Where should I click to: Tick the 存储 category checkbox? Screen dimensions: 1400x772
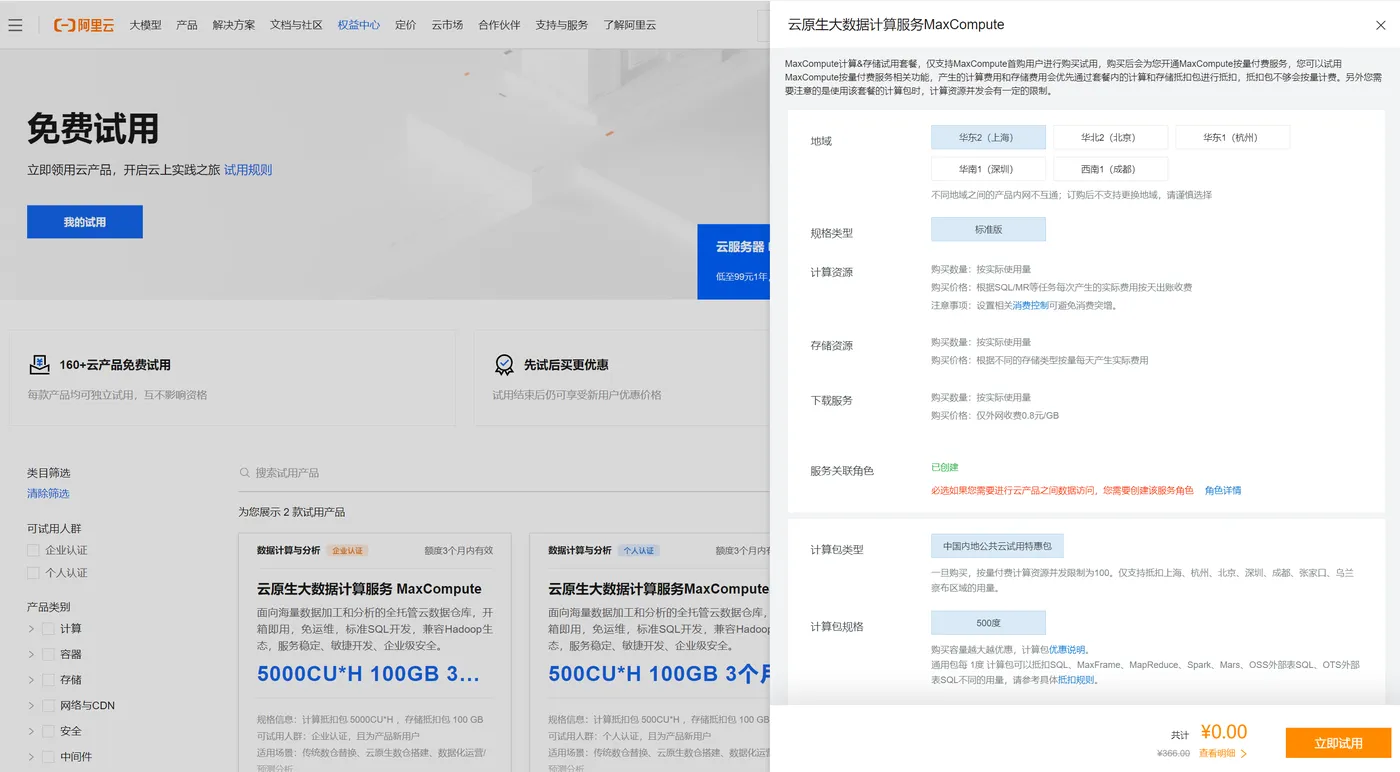[x=48, y=680]
